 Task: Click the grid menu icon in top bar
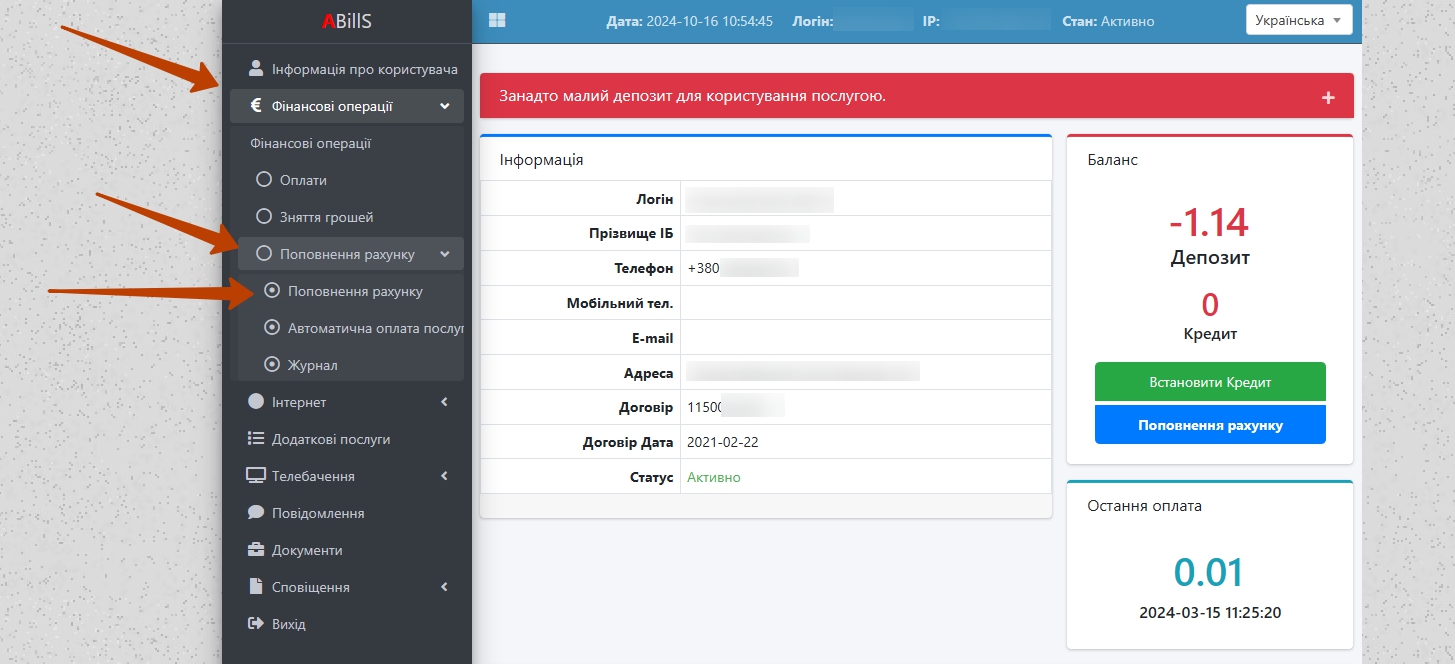[497, 20]
